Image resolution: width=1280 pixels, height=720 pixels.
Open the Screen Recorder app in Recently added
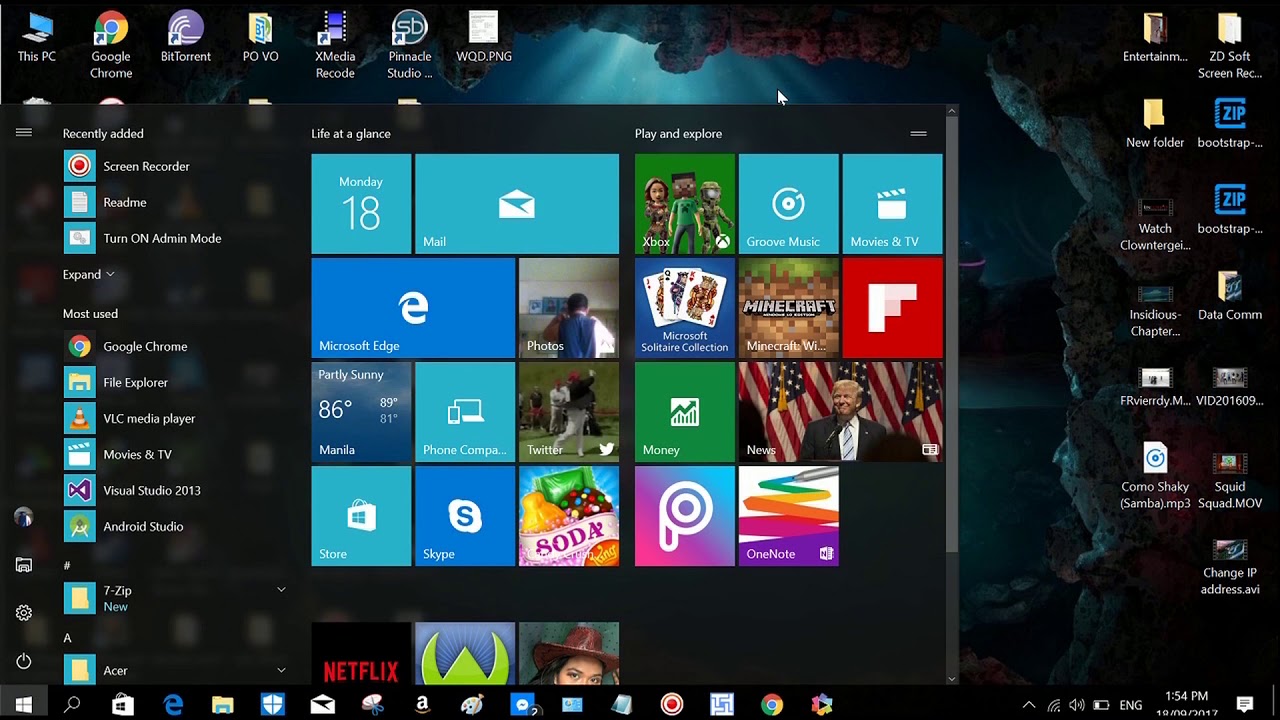175,166
